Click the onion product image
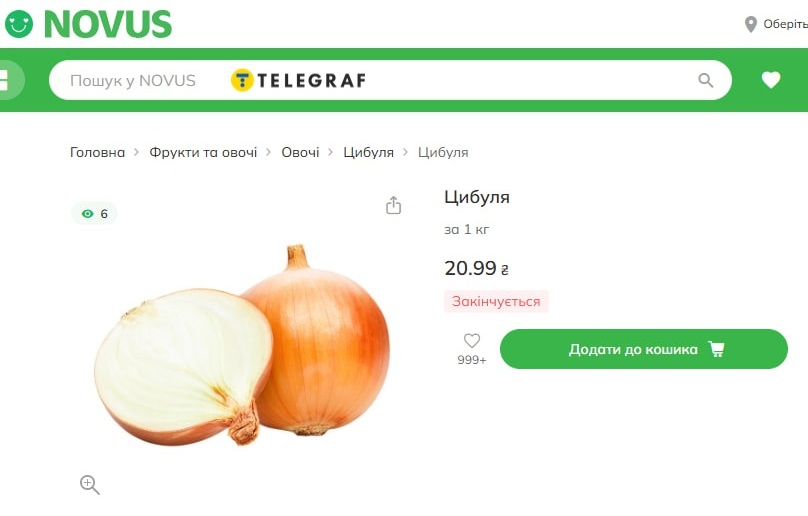The image size is (808, 516). point(242,345)
